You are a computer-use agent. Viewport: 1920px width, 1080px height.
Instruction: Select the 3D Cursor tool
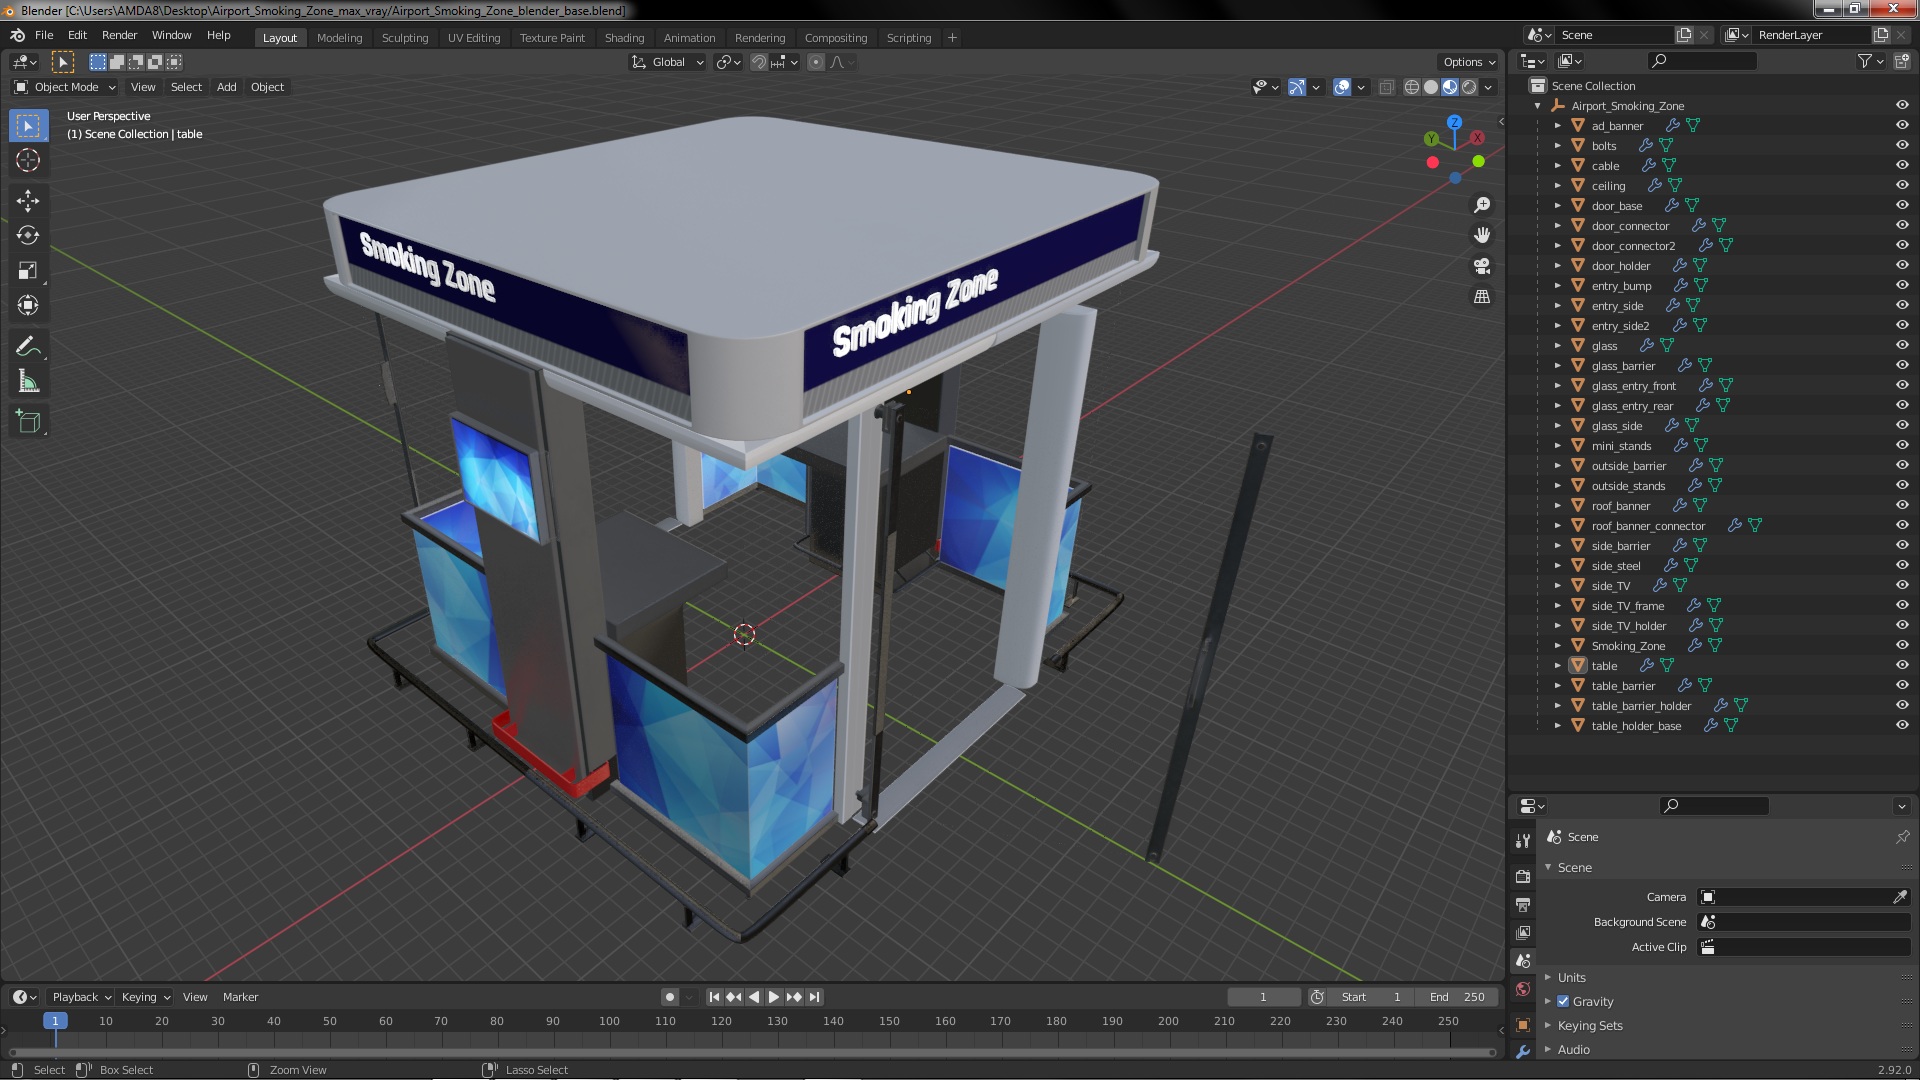coord(28,160)
